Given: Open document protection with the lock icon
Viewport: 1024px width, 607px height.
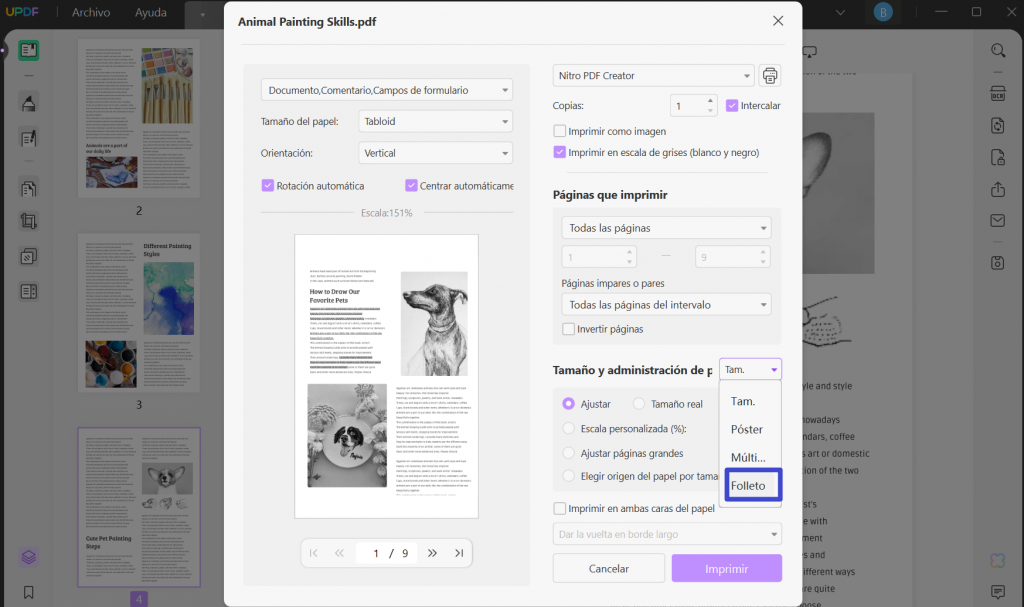Looking at the screenshot, I should click(997, 157).
